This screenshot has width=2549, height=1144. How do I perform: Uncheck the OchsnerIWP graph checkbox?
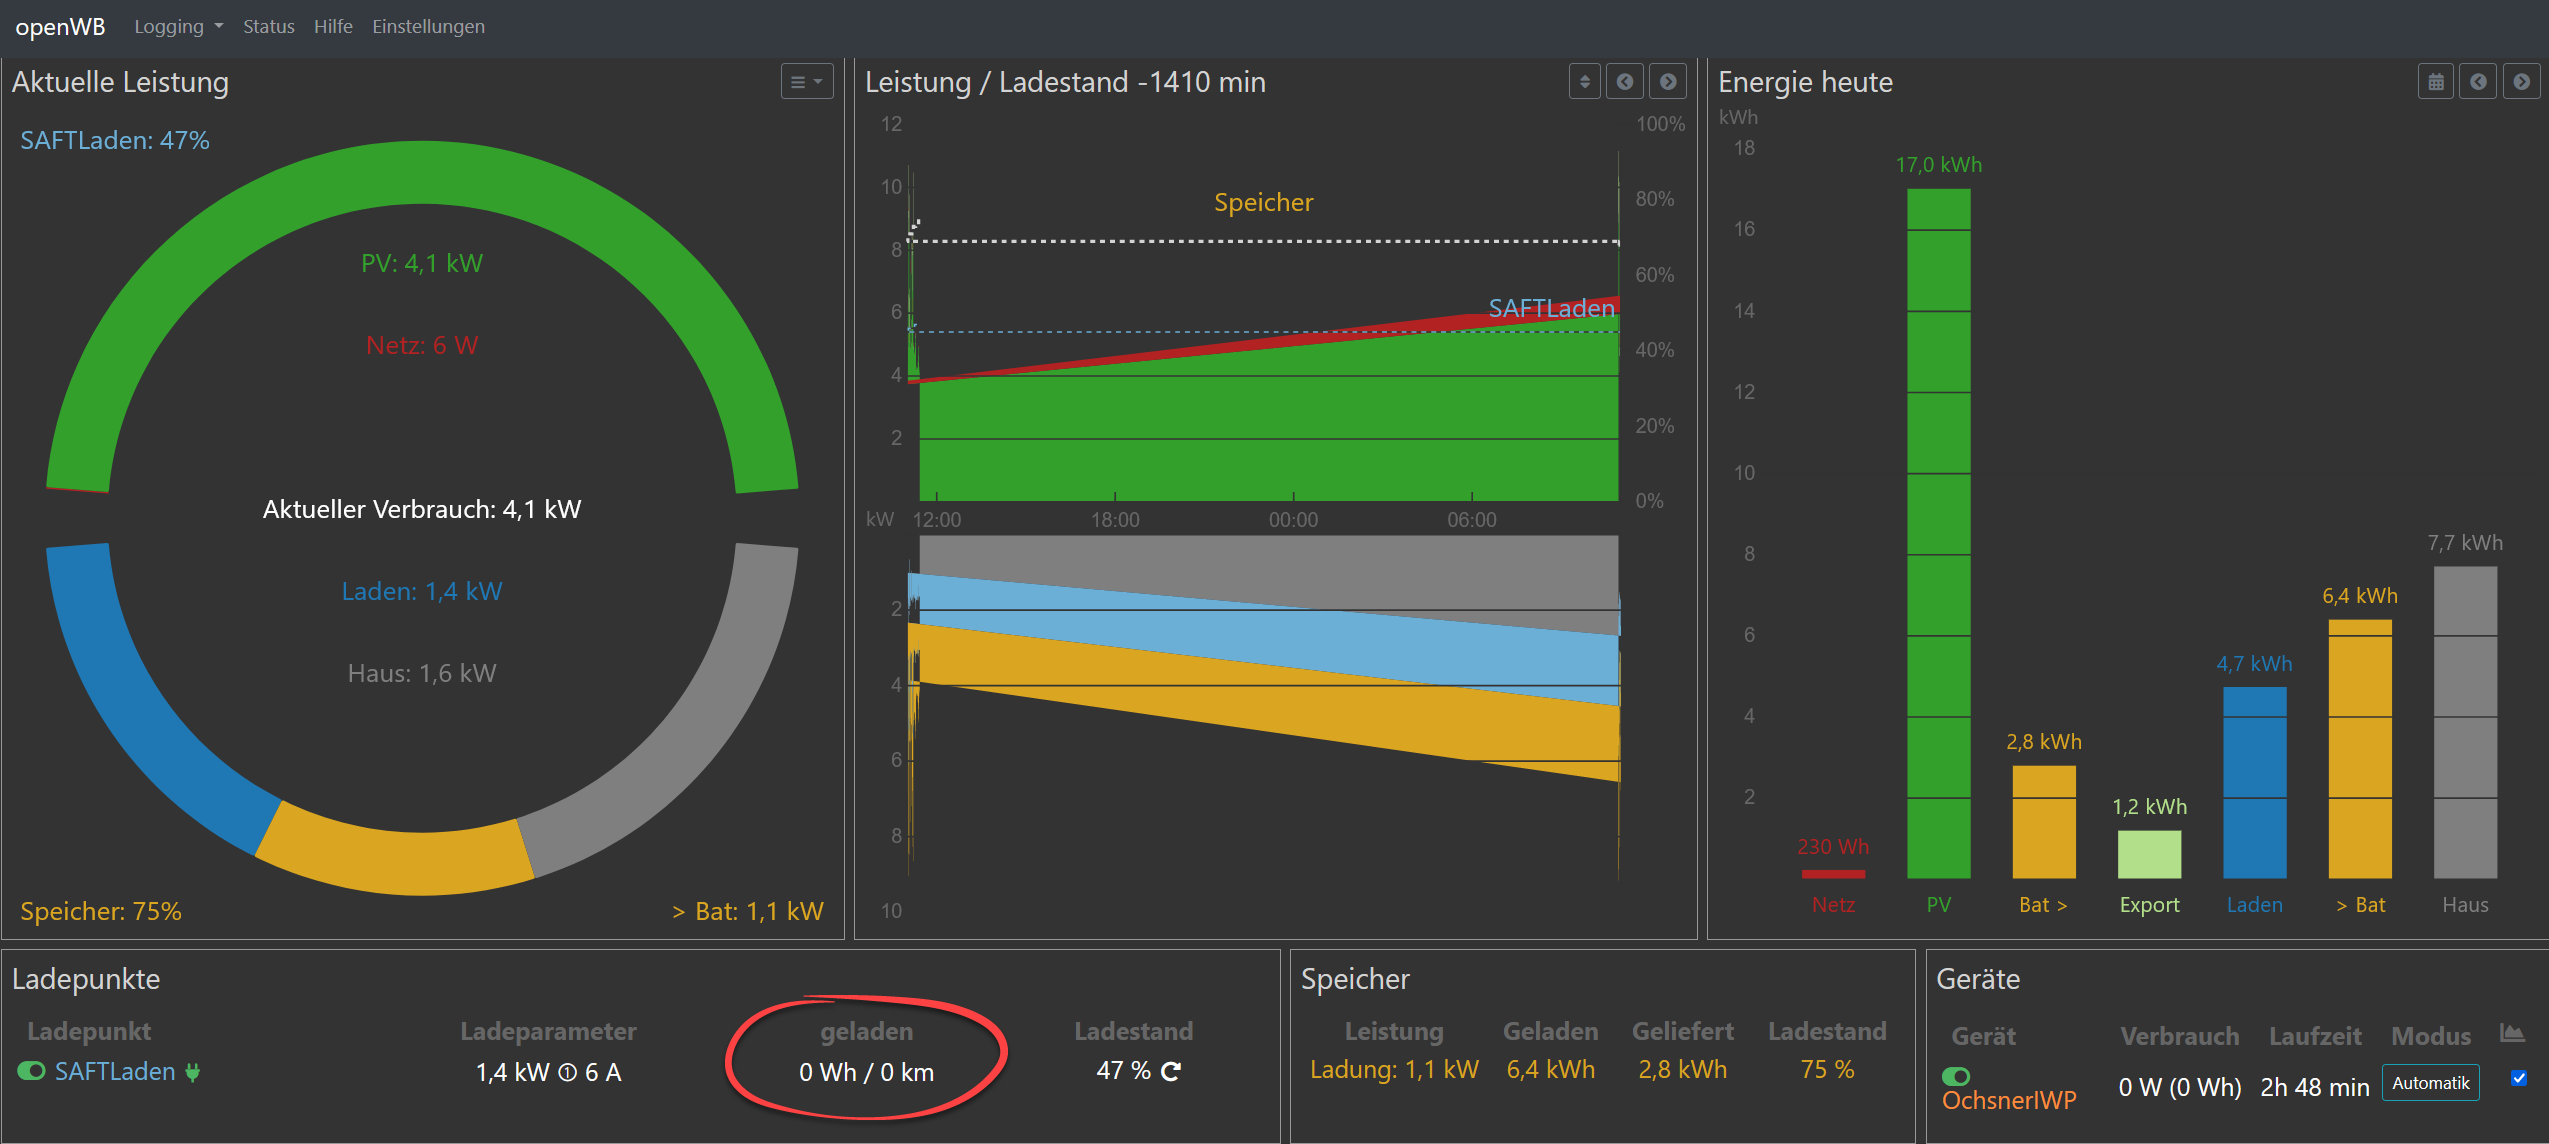click(x=2519, y=1078)
